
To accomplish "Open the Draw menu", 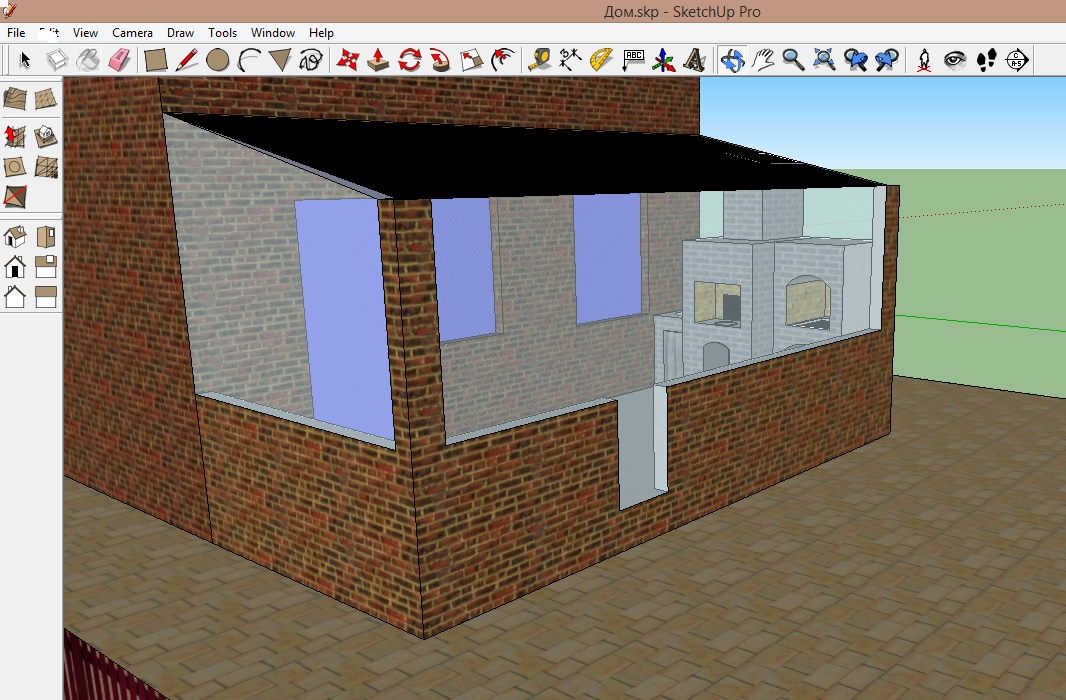I will coord(180,33).
